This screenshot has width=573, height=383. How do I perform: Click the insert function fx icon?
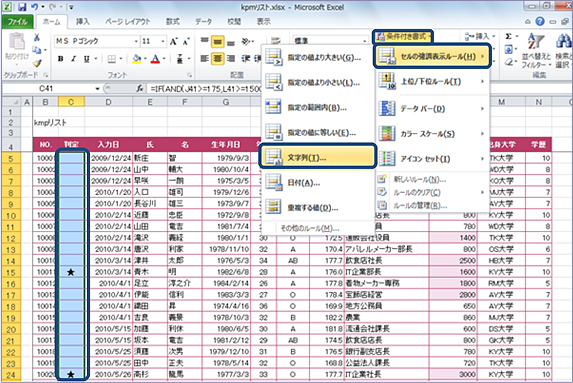[x=140, y=88]
